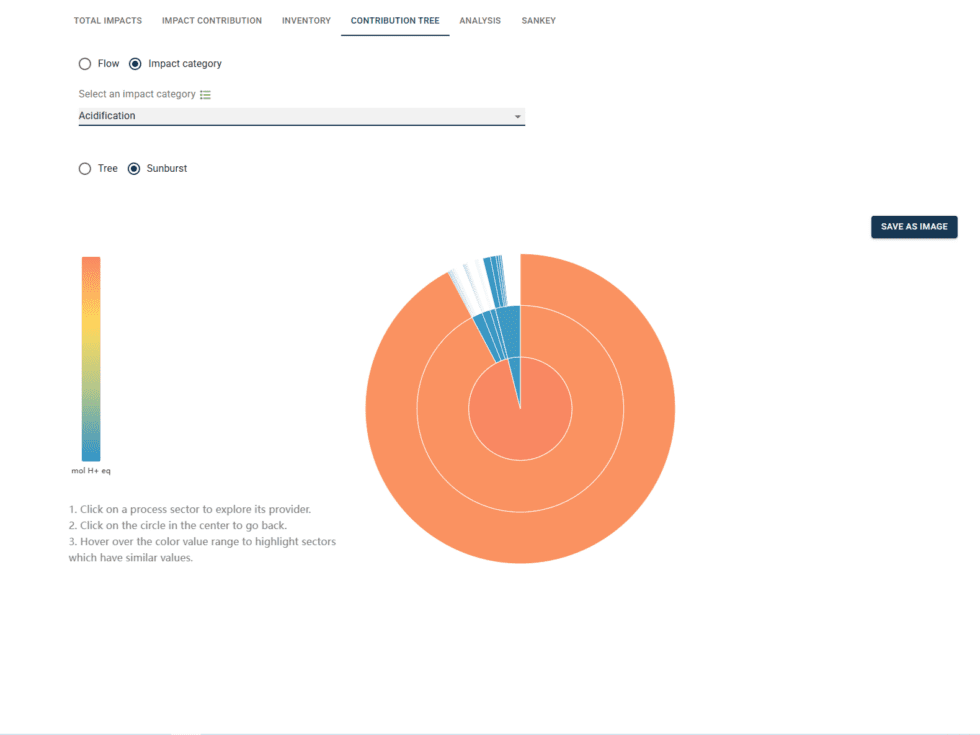
Task: Select the Flow radio button
Action: pos(85,64)
